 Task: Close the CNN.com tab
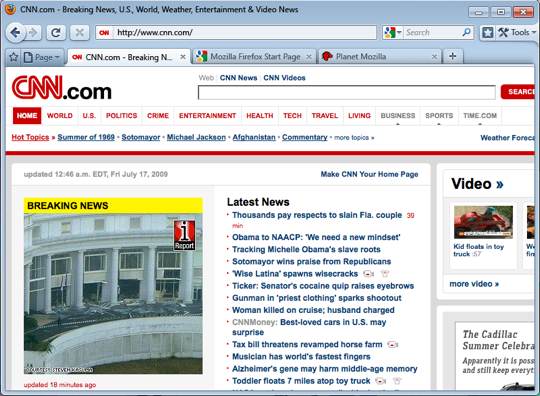[x=183, y=57]
